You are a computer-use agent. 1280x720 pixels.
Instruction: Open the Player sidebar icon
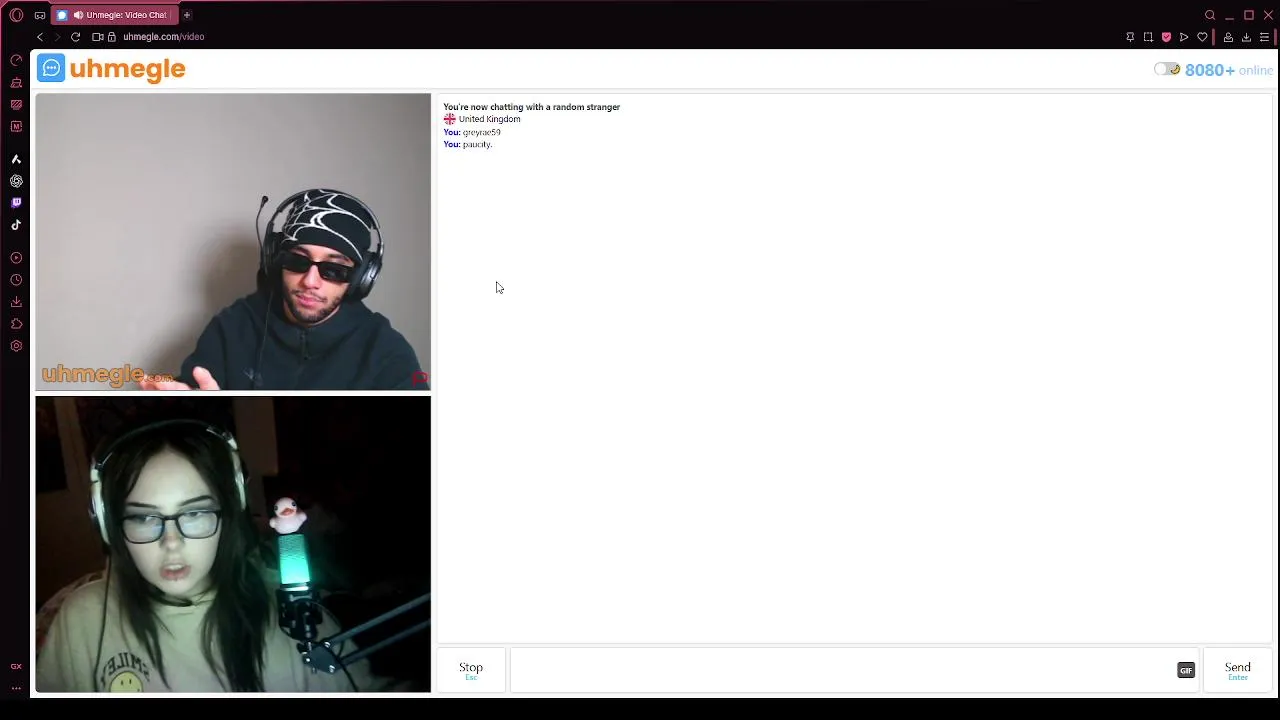[16, 258]
